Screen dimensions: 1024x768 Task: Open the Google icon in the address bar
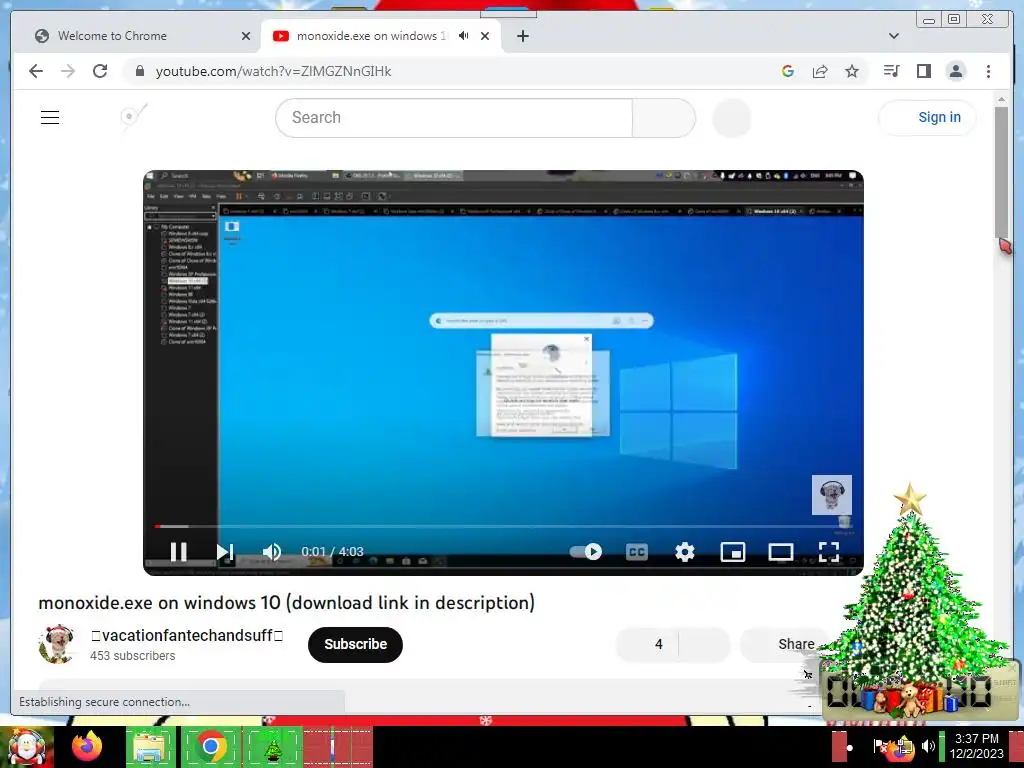click(x=788, y=71)
